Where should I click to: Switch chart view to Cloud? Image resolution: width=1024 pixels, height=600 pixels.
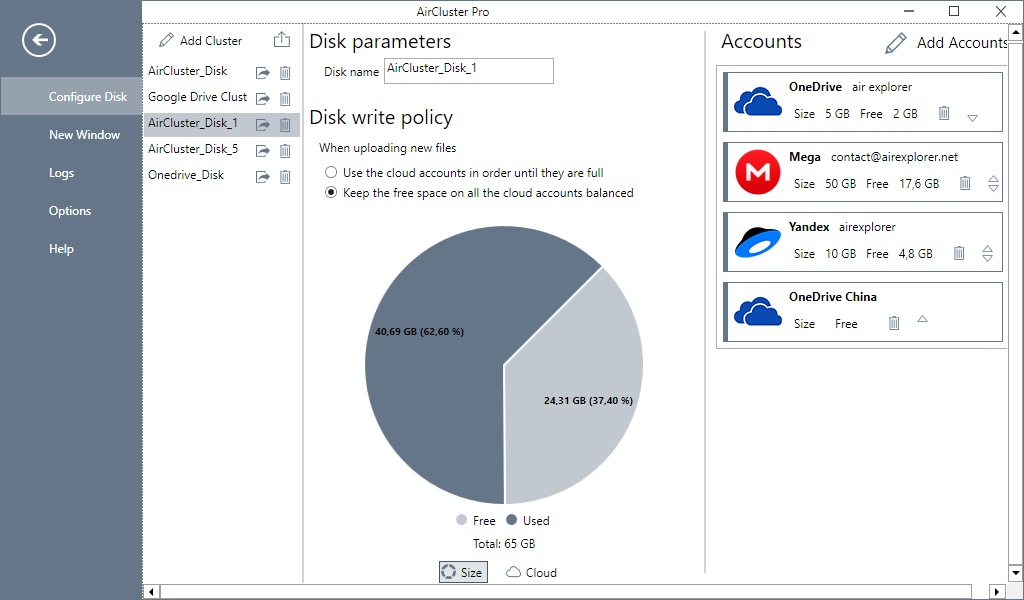pos(532,573)
